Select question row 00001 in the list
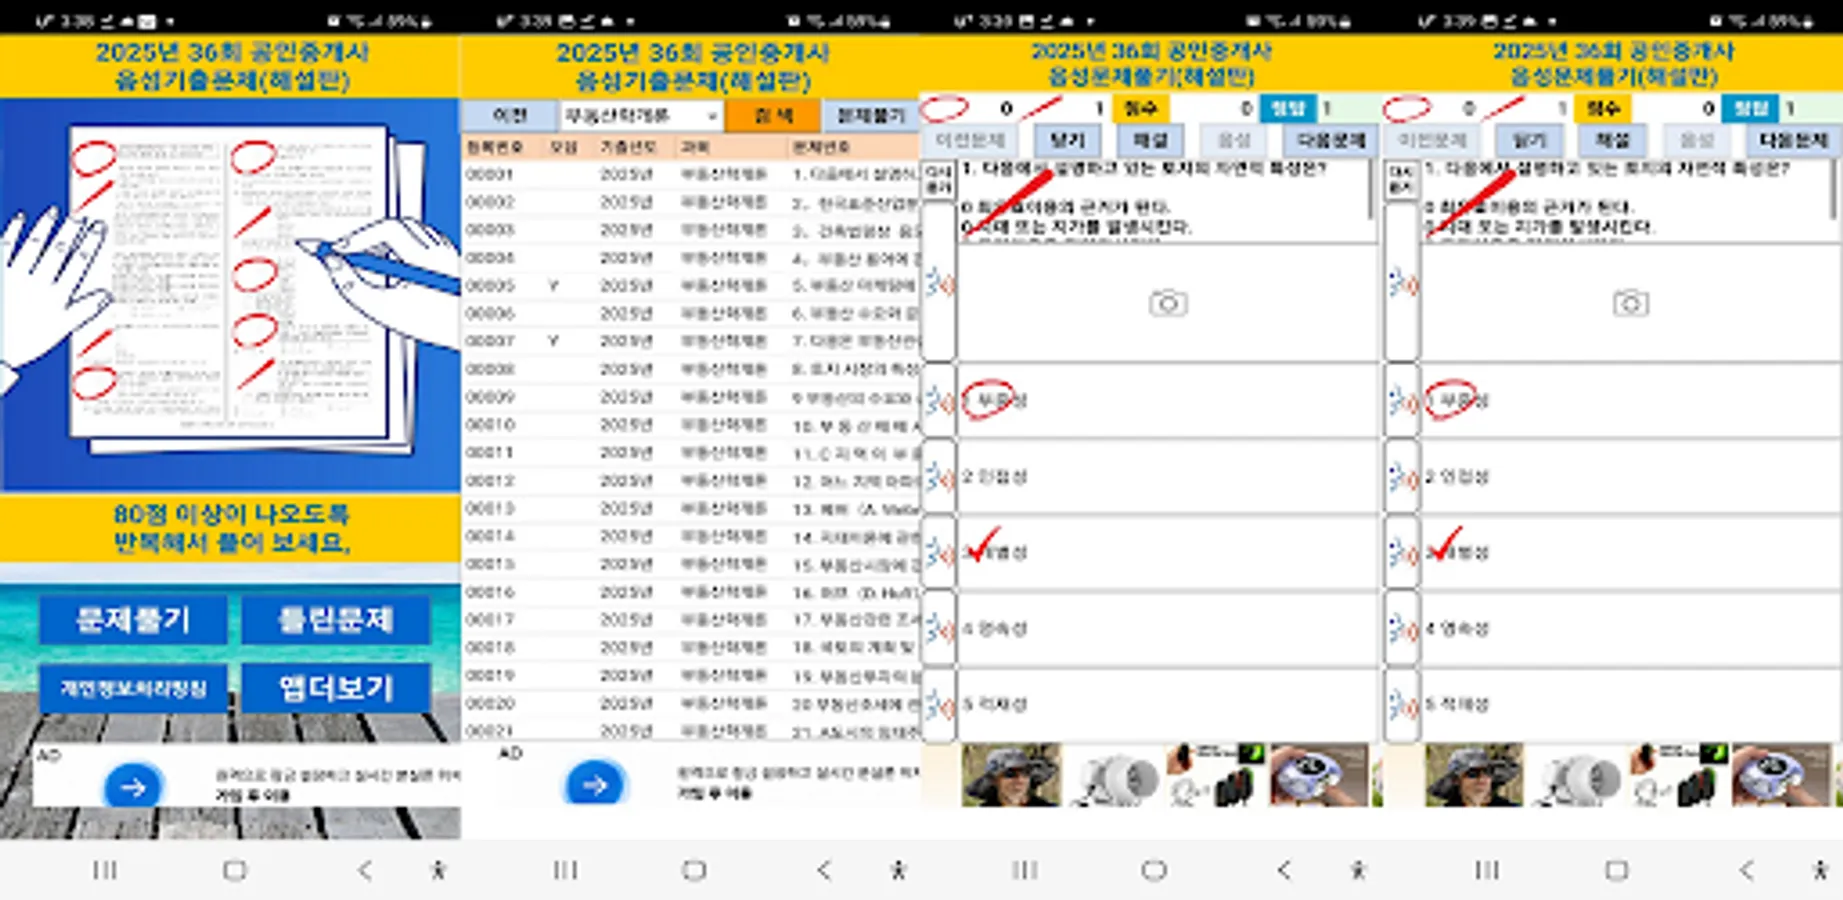 coord(600,172)
